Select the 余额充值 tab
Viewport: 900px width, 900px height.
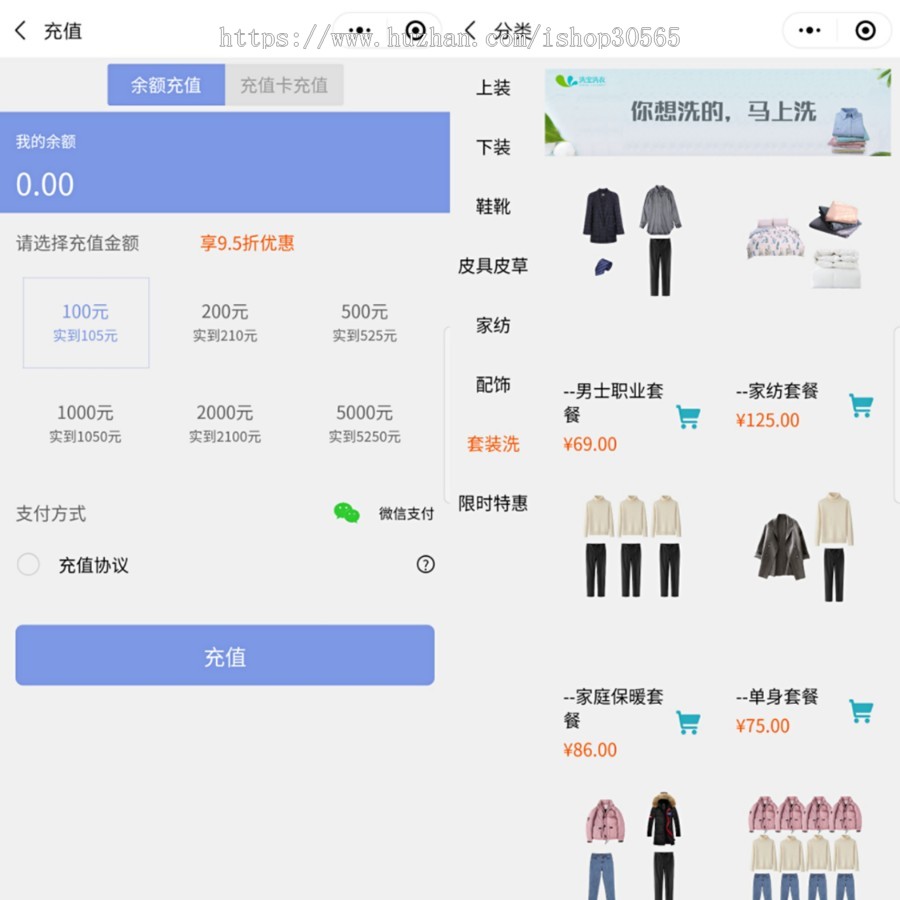(166, 85)
